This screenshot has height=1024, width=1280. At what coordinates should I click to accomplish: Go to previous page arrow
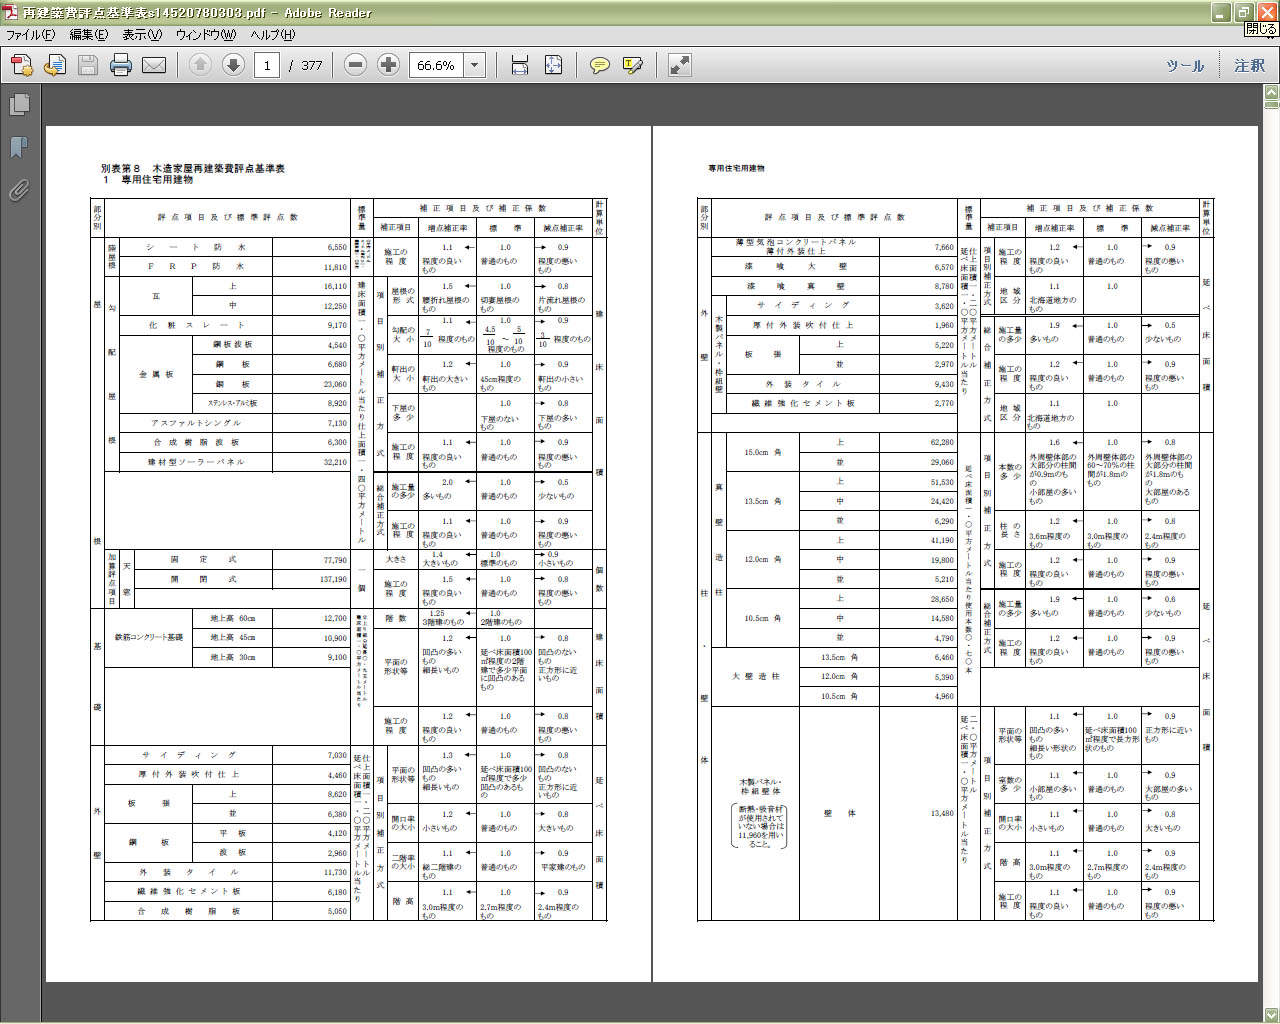[x=200, y=65]
